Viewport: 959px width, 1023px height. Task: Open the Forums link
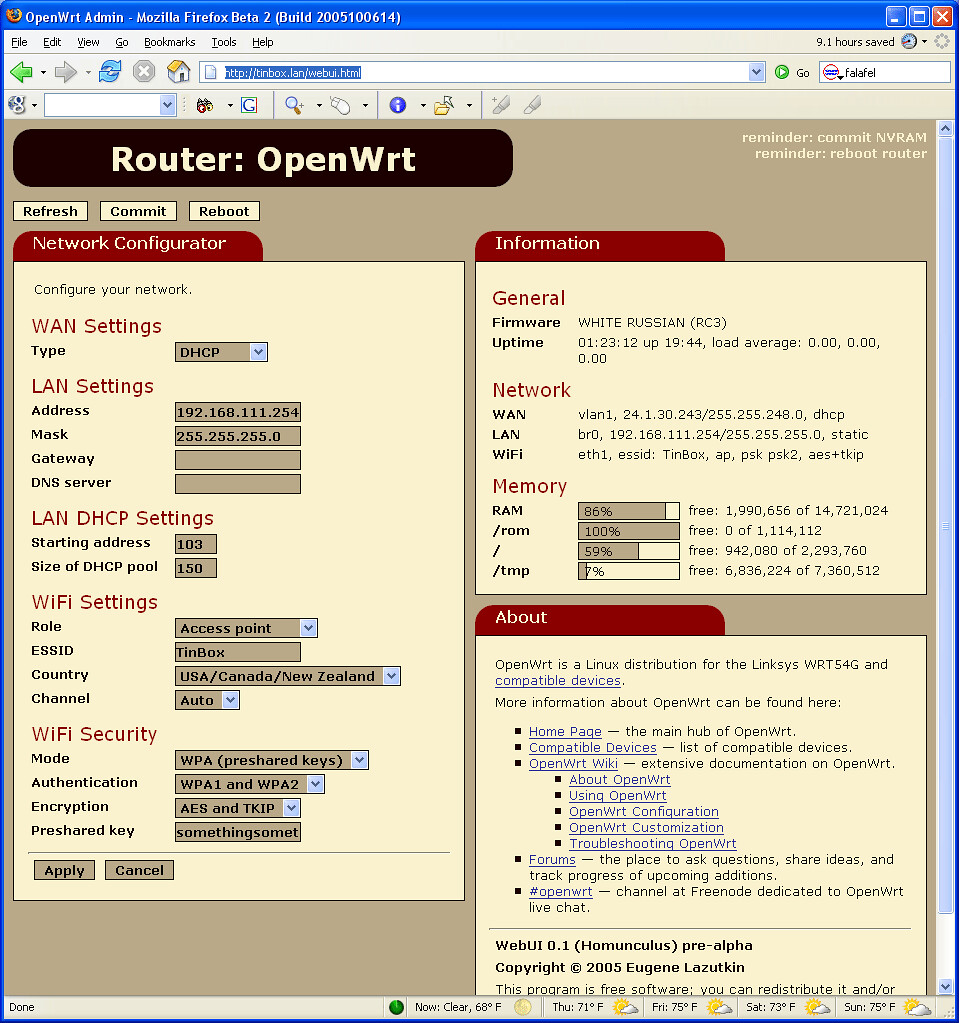(552, 859)
